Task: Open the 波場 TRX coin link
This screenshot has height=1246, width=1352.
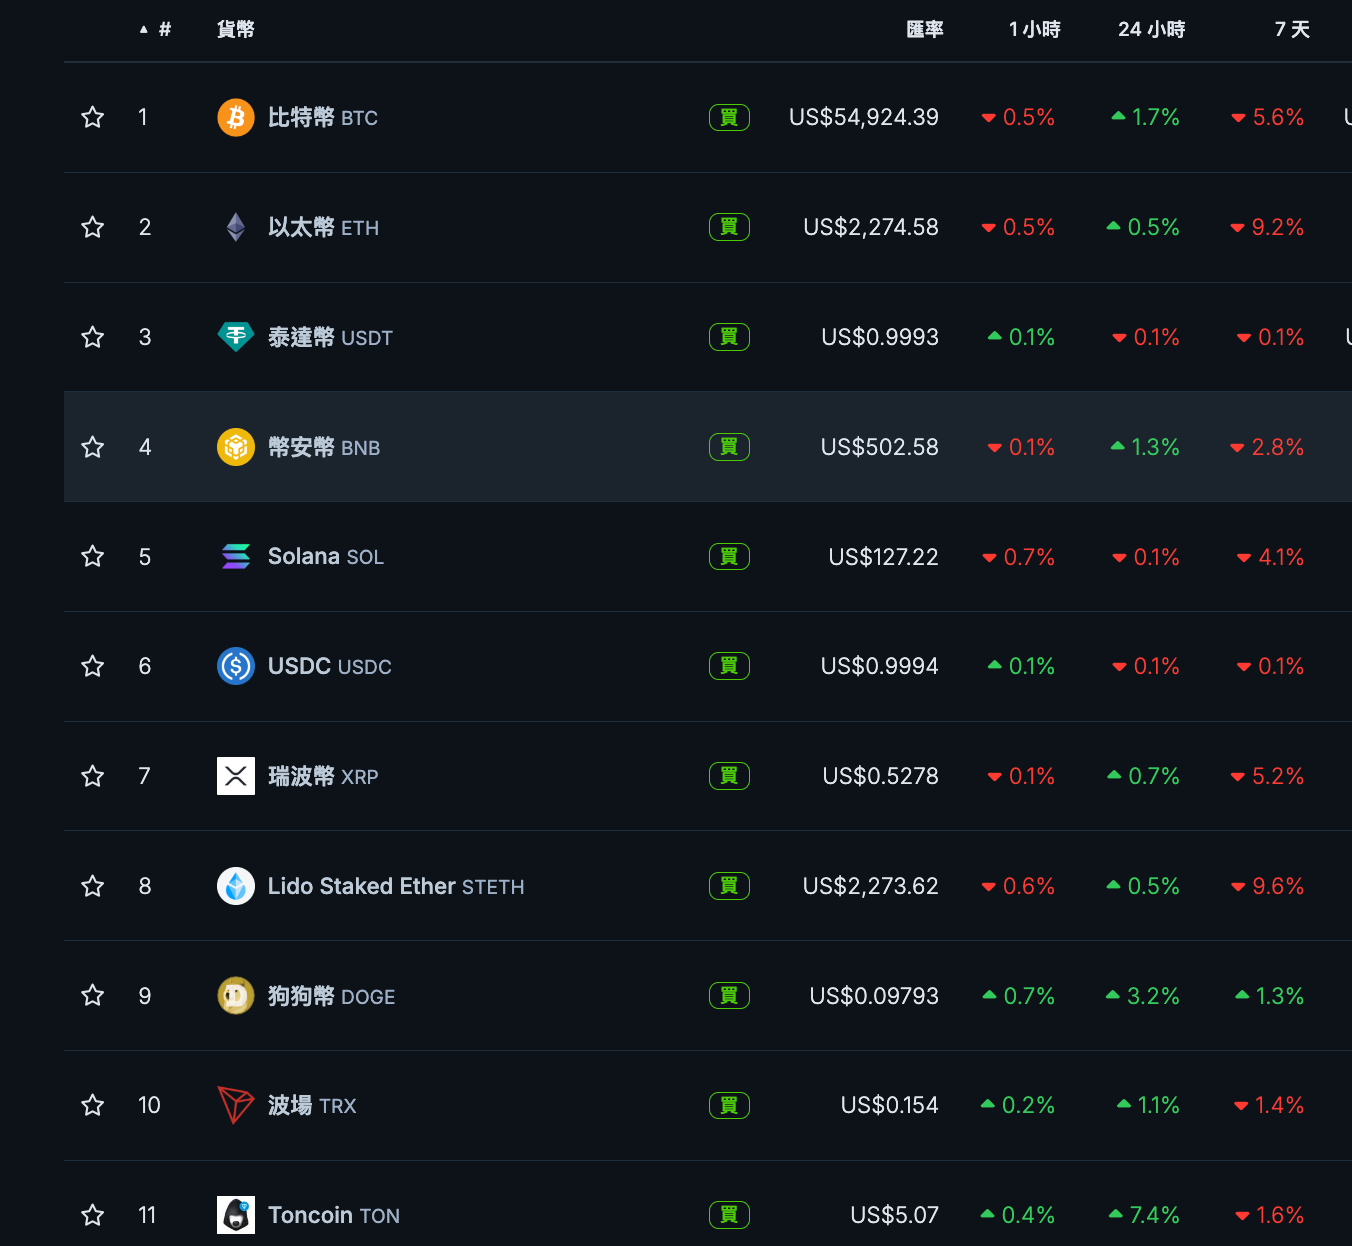Action: tap(312, 1106)
